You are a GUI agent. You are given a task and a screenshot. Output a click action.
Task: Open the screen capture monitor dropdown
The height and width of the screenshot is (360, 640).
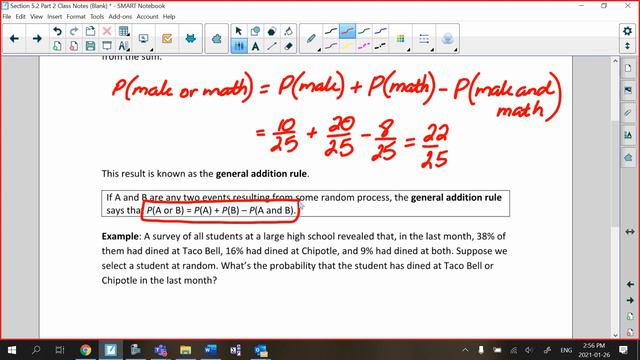(144, 39)
